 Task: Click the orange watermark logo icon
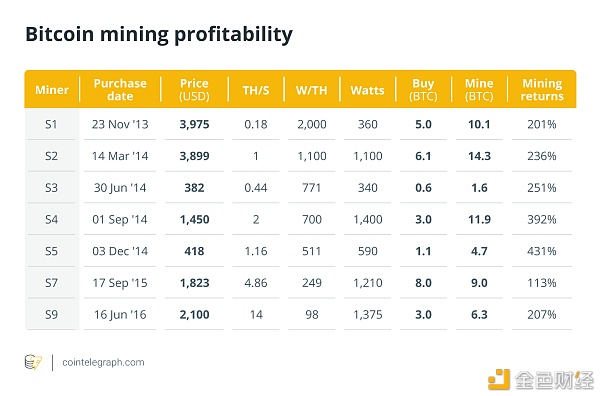pyautogui.click(x=499, y=380)
